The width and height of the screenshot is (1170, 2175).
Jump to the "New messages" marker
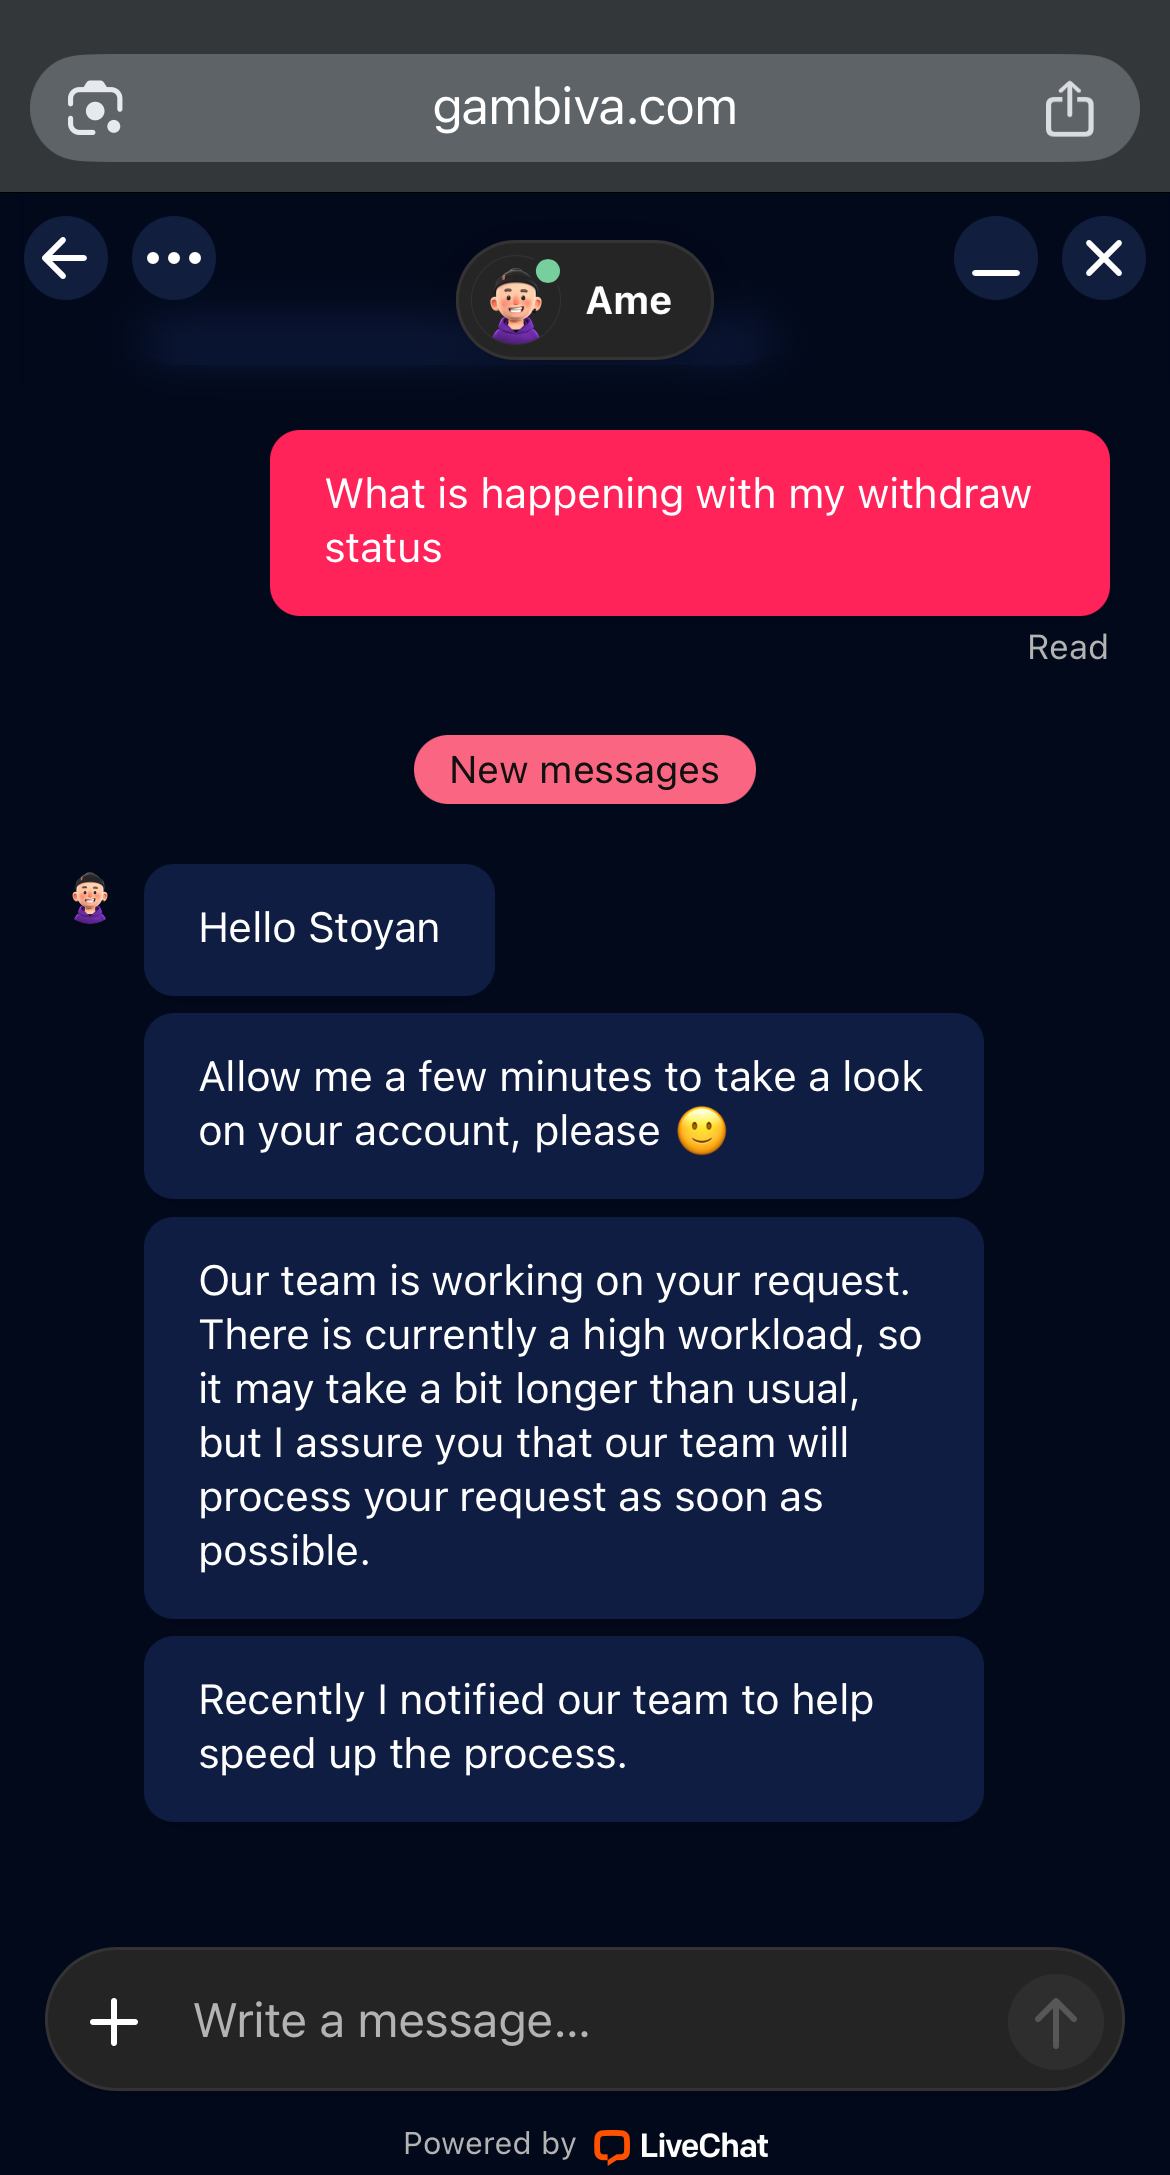click(585, 770)
